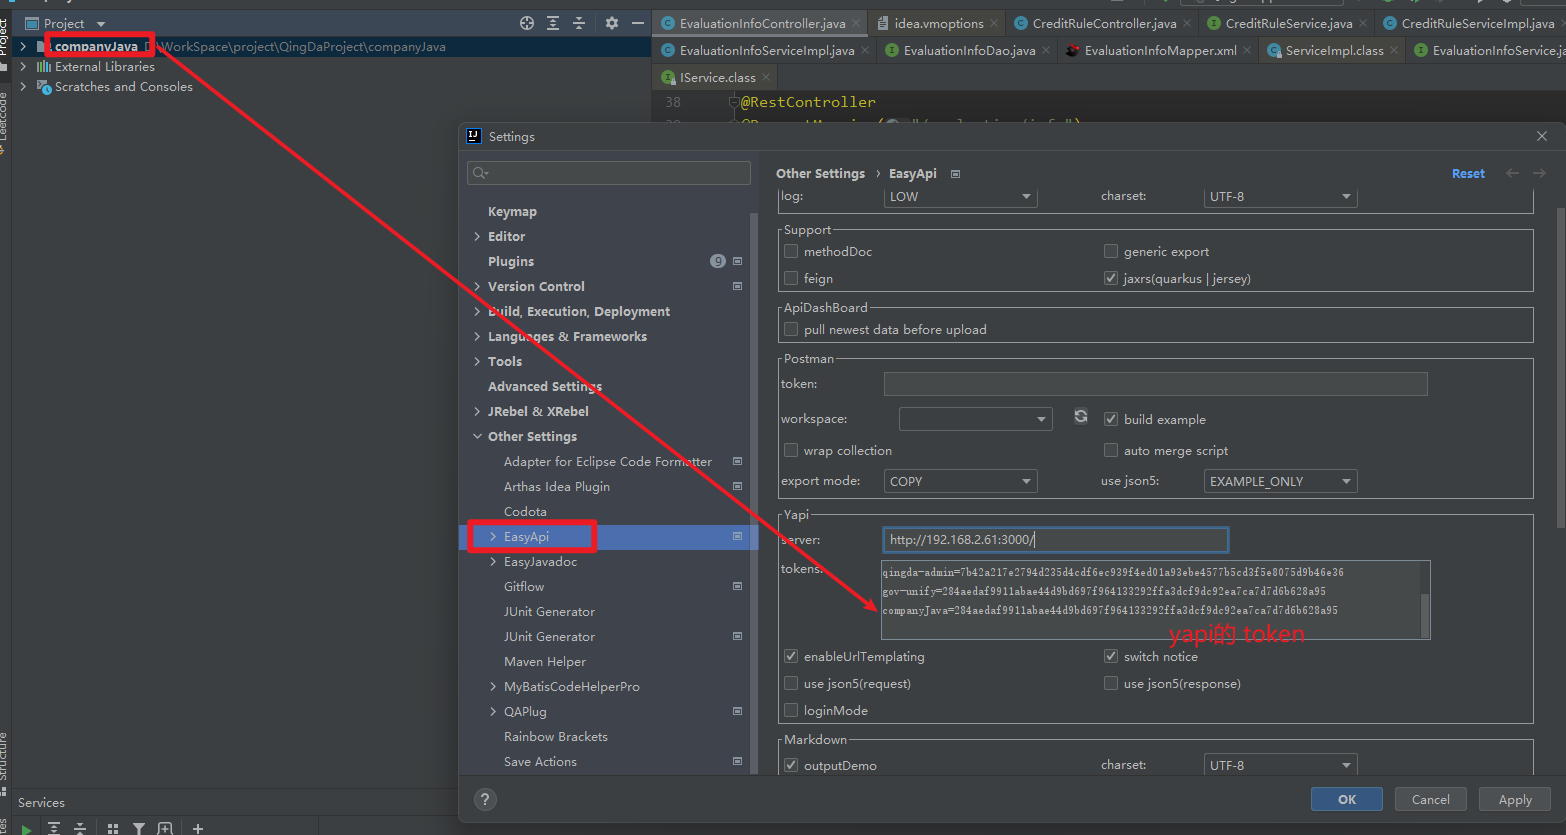Check pull newest data before upload

click(791, 329)
